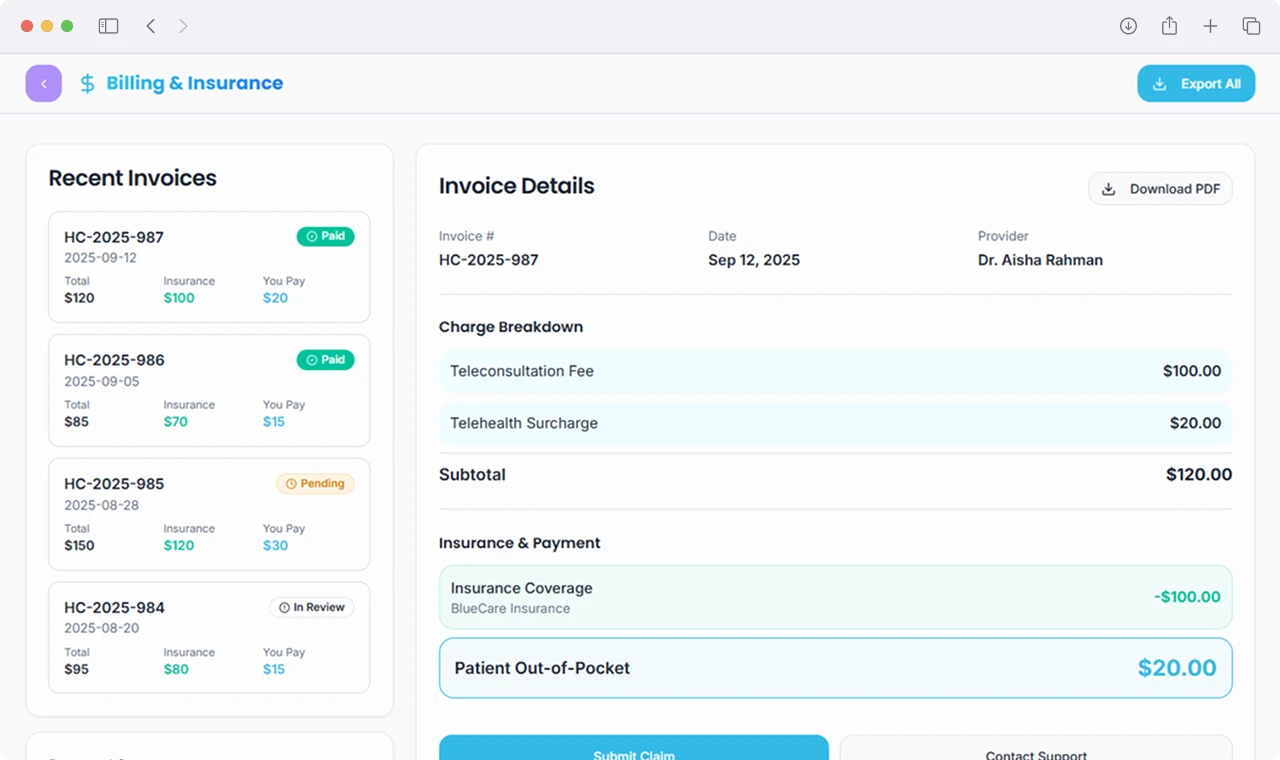This screenshot has width=1280, height=760.
Task: Go back with the browser back chevron
Action: click(150, 26)
